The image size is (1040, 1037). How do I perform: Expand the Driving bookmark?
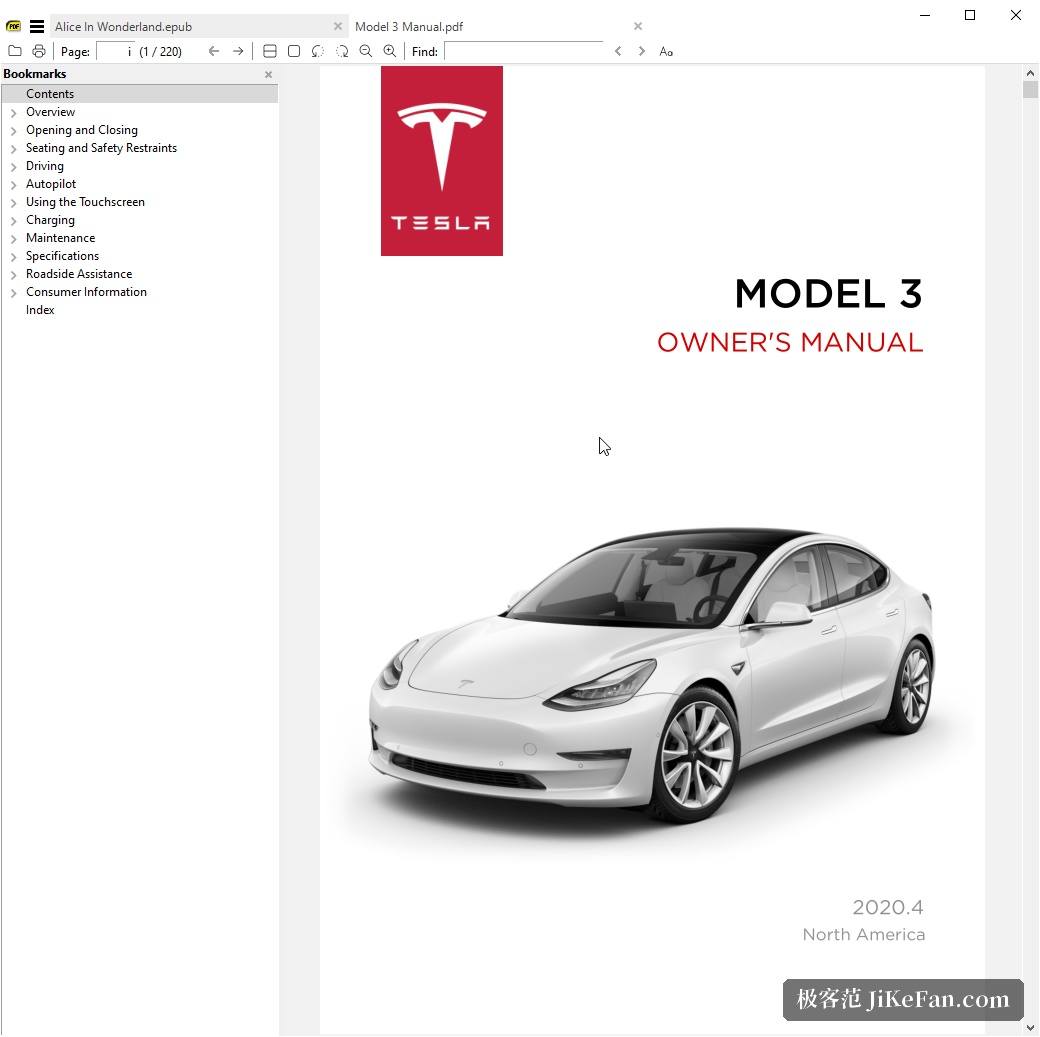pos(13,167)
